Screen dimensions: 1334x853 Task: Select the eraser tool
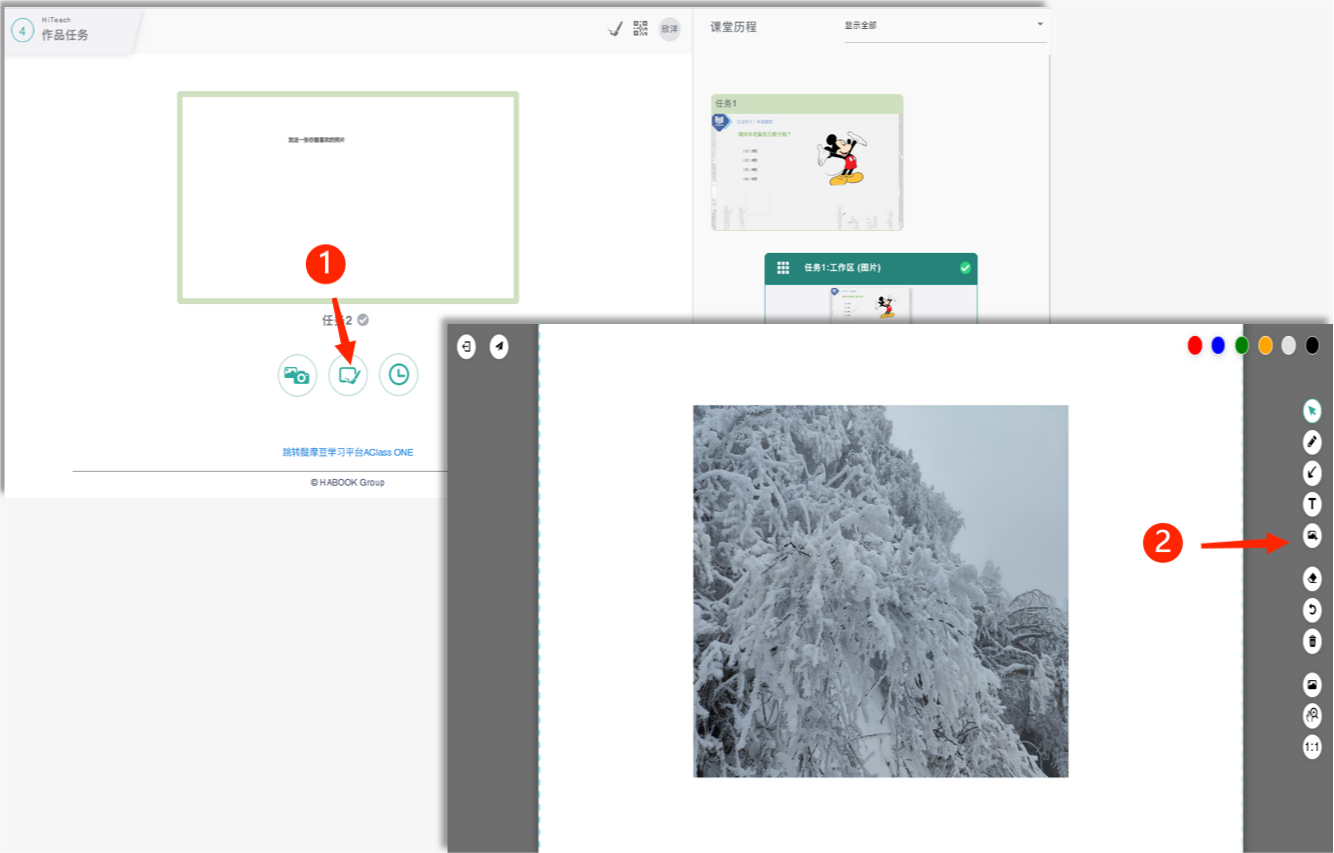(1312, 579)
